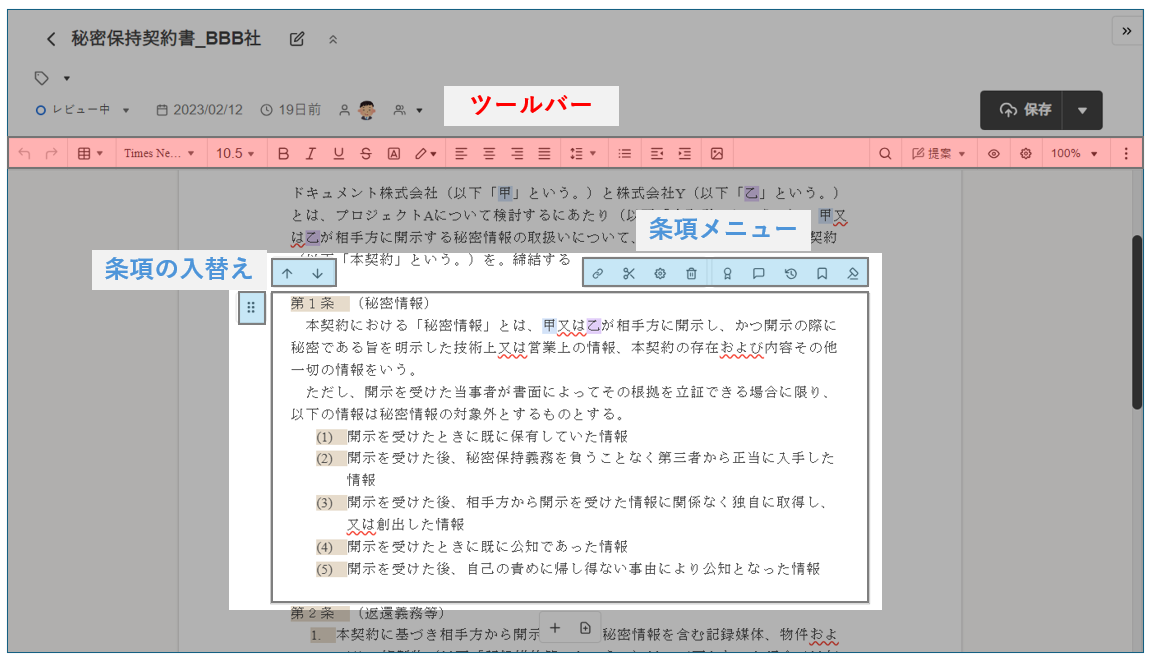
Task: Insert image from the toolbar
Action: [x=717, y=154]
